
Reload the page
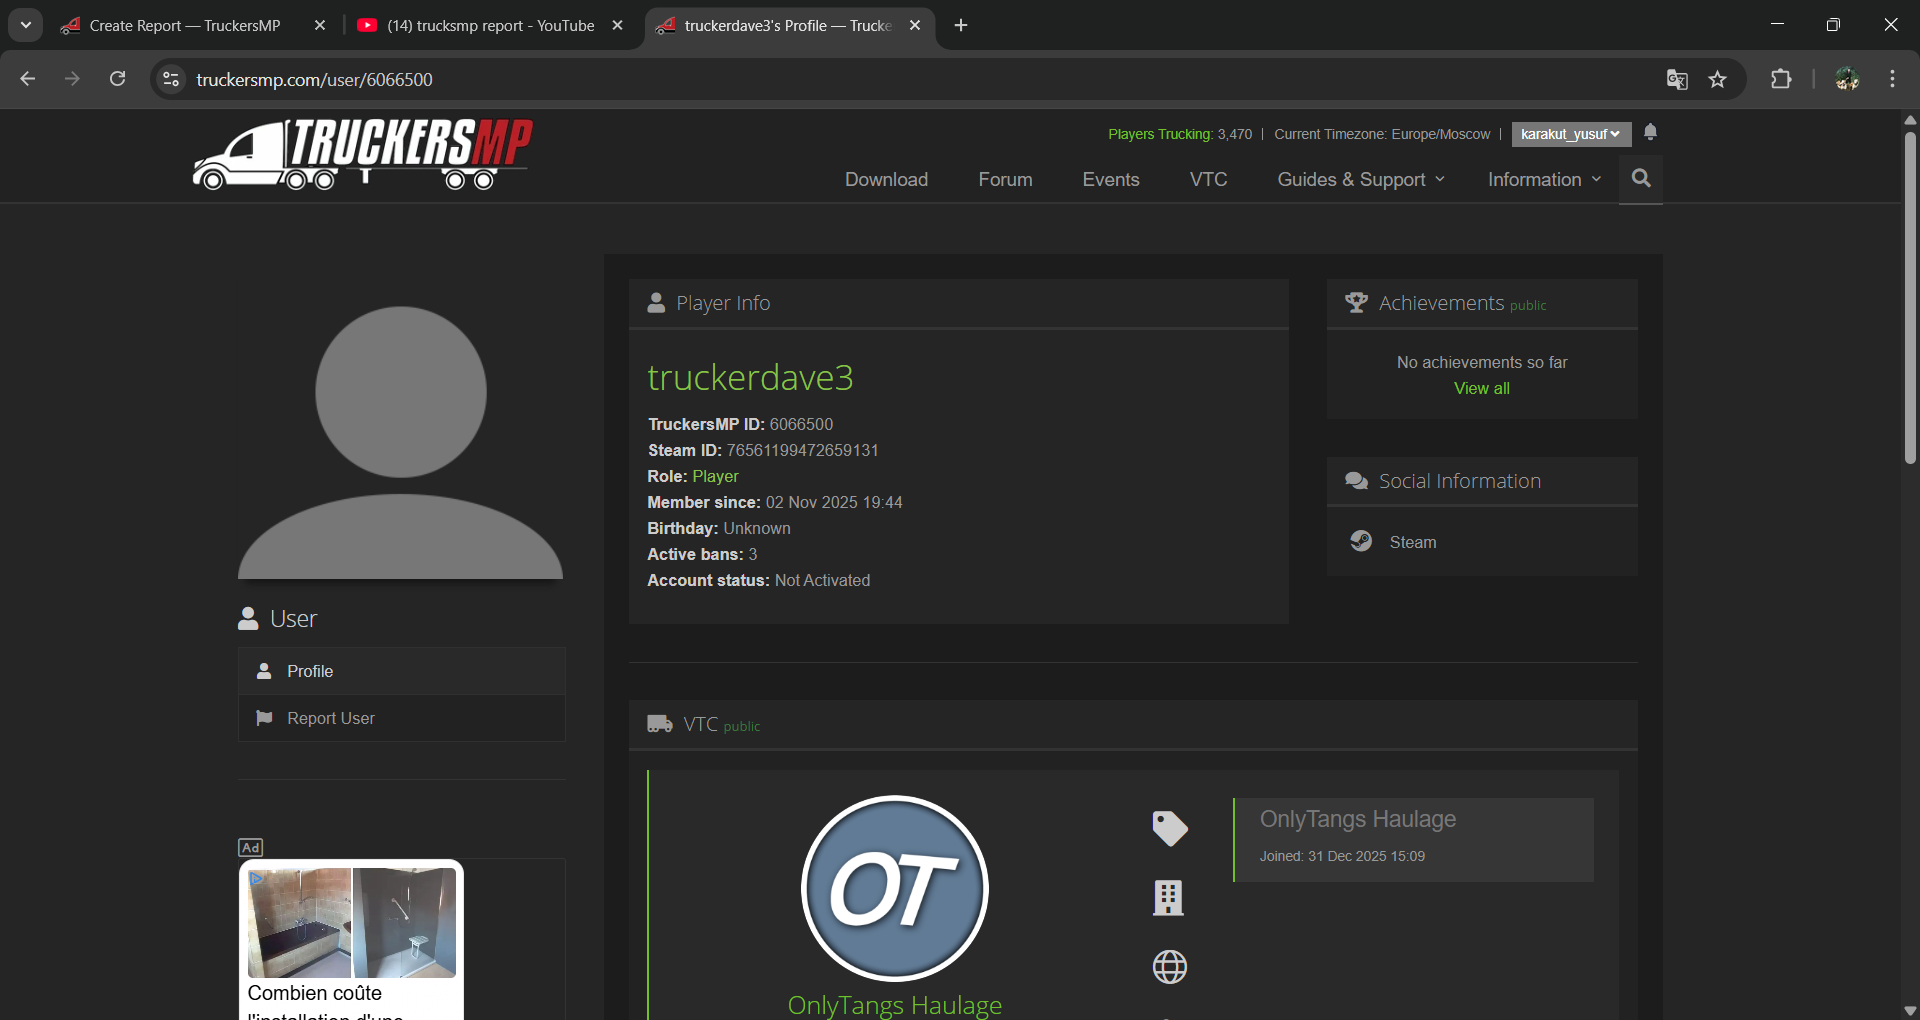117,79
